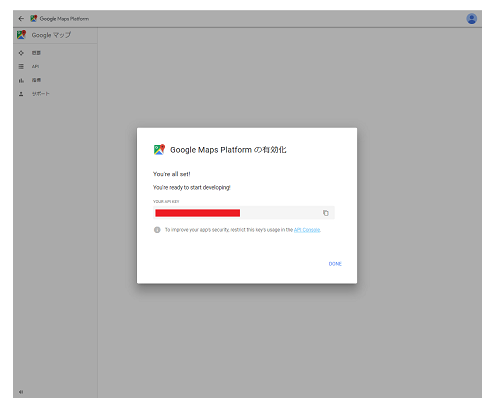Open the metrics bar chart icon

pos(21,80)
